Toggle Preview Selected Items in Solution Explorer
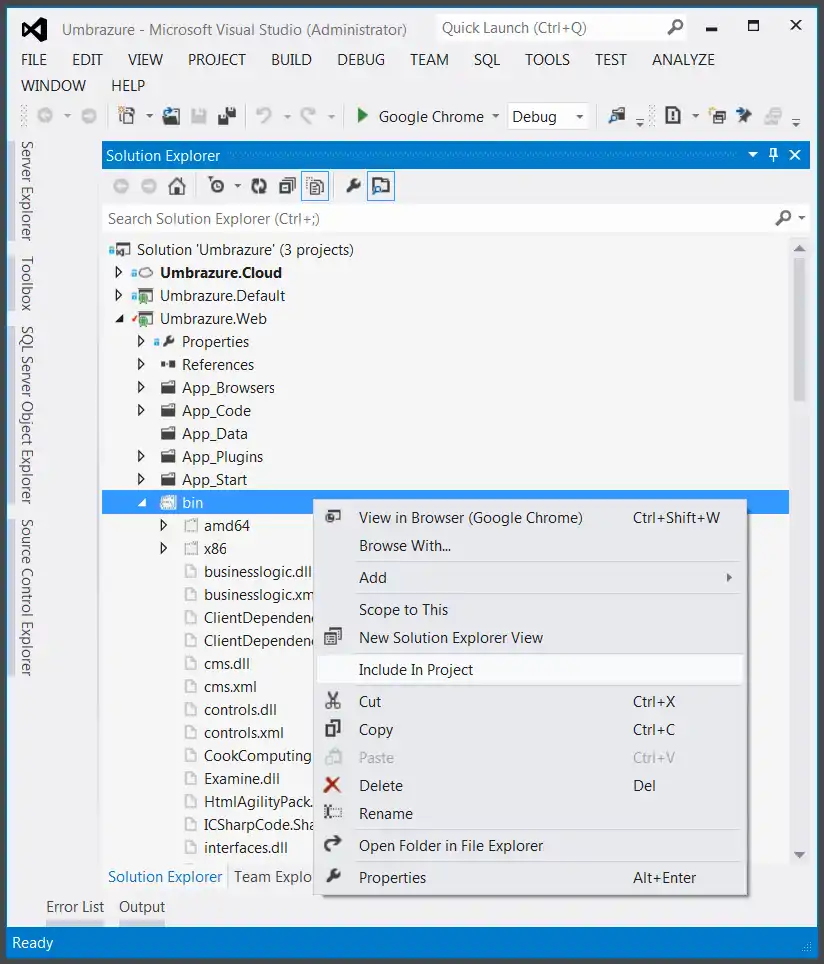Screen dimensions: 824x964 (381, 186)
